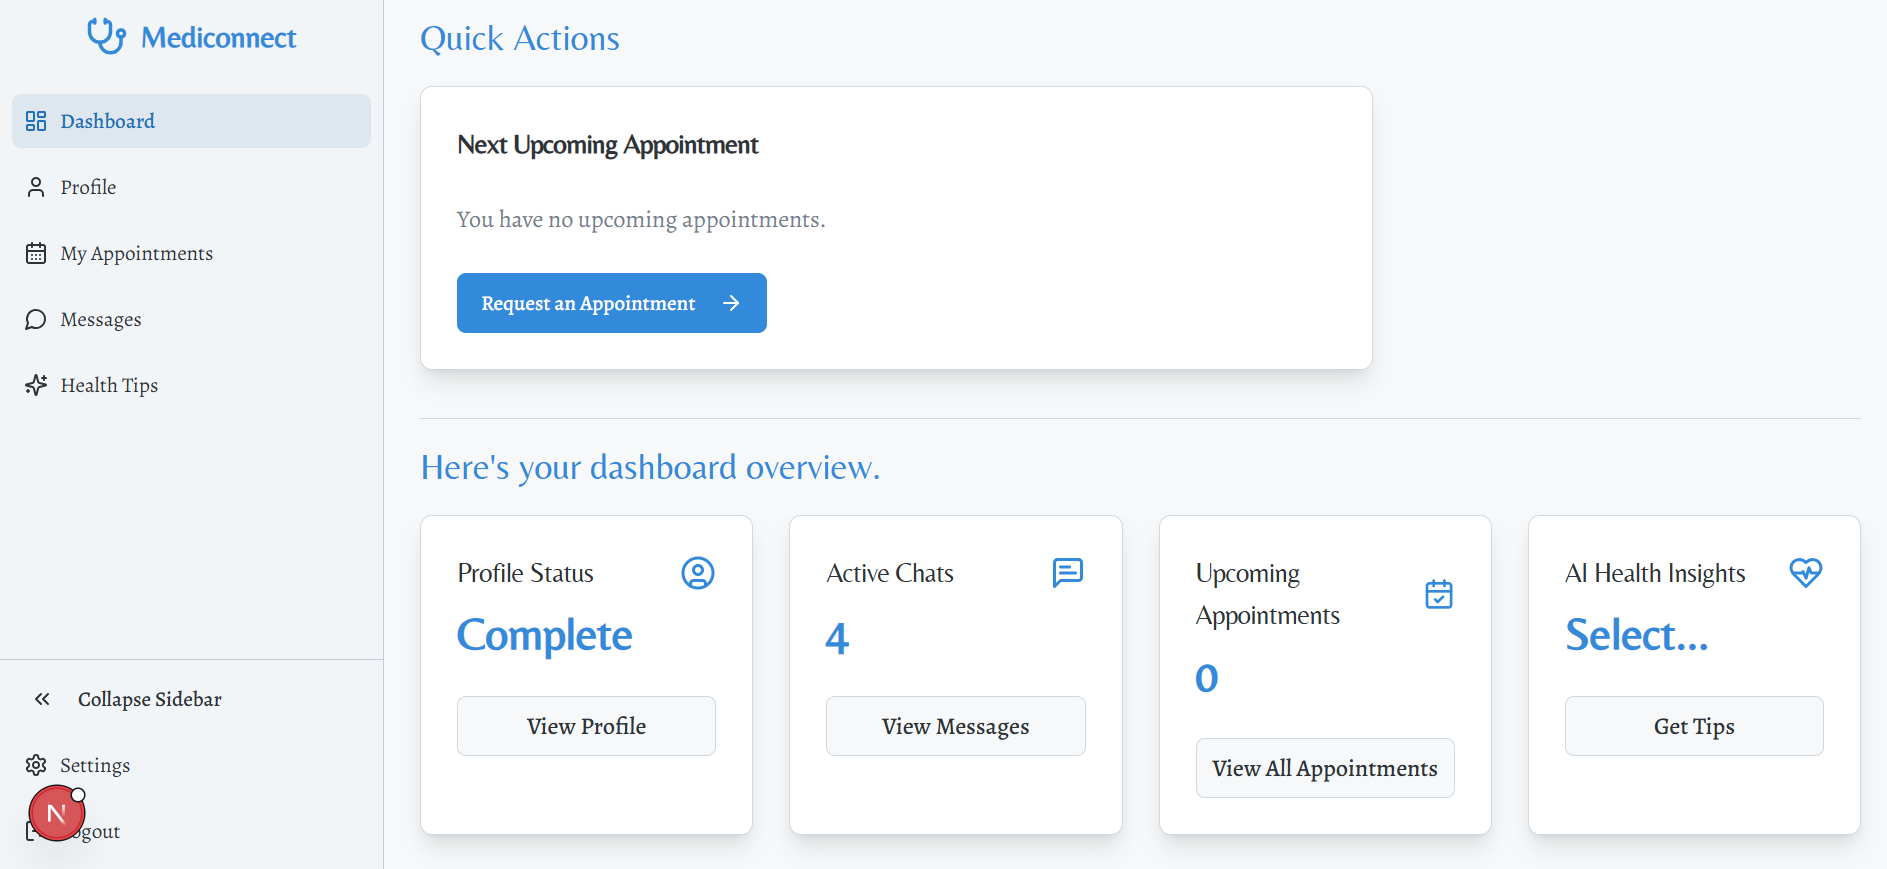Click the red N avatar badge
The width and height of the screenshot is (1887, 869).
click(x=56, y=814)
